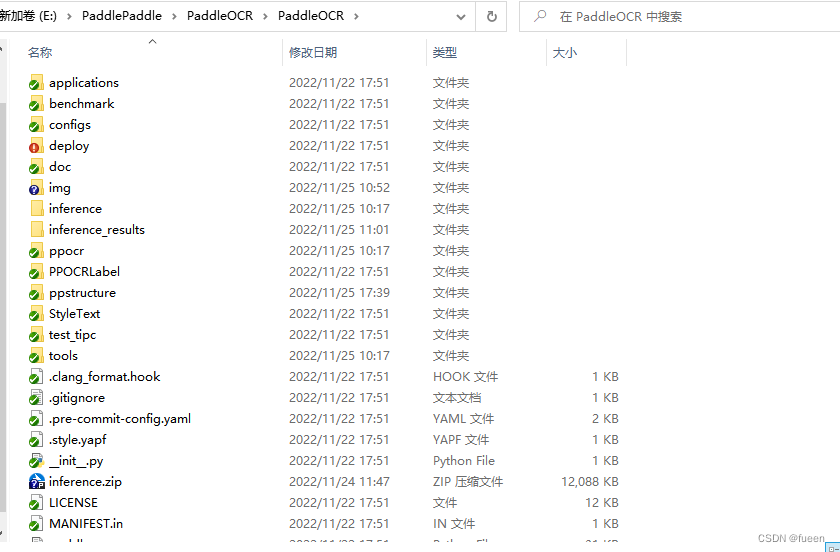Image resolution: width=840 pixels, height=552 pixels.
Task: Click the 2022/11/25 10:52 date of img
Action: [339, 188]
